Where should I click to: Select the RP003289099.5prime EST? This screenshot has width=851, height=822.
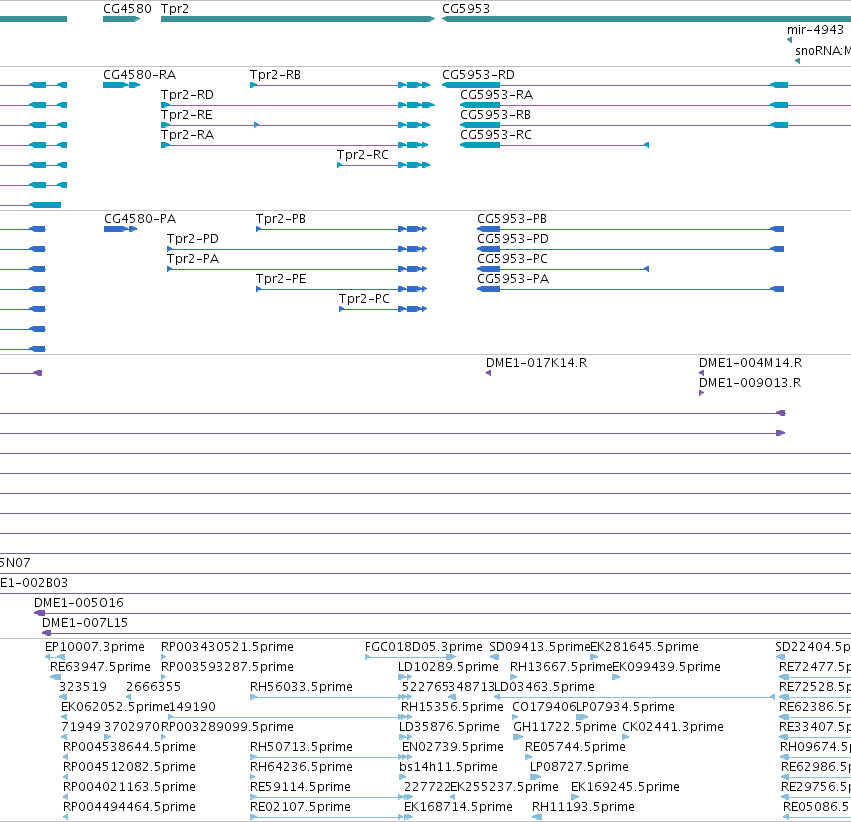[x=164, y=737]
